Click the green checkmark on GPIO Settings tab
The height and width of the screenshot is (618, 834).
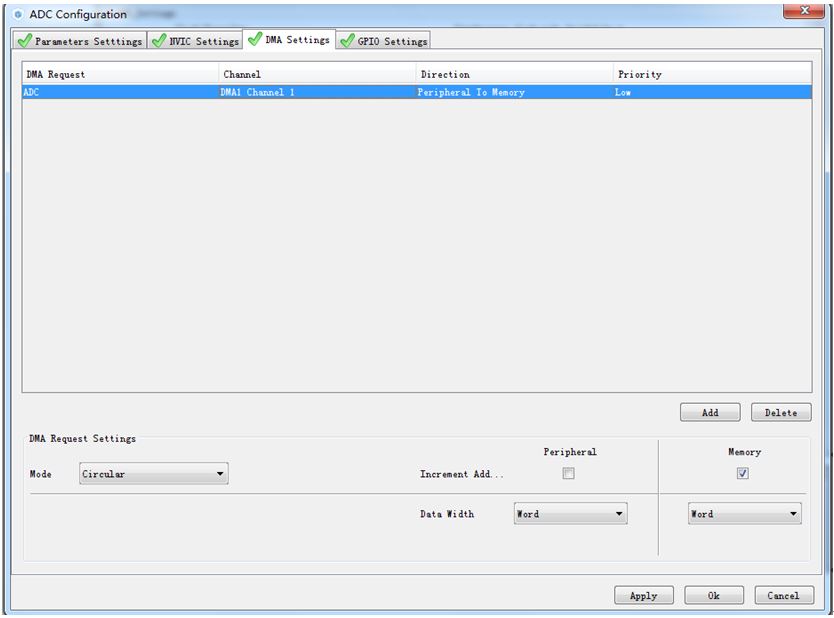coord(347,41)
